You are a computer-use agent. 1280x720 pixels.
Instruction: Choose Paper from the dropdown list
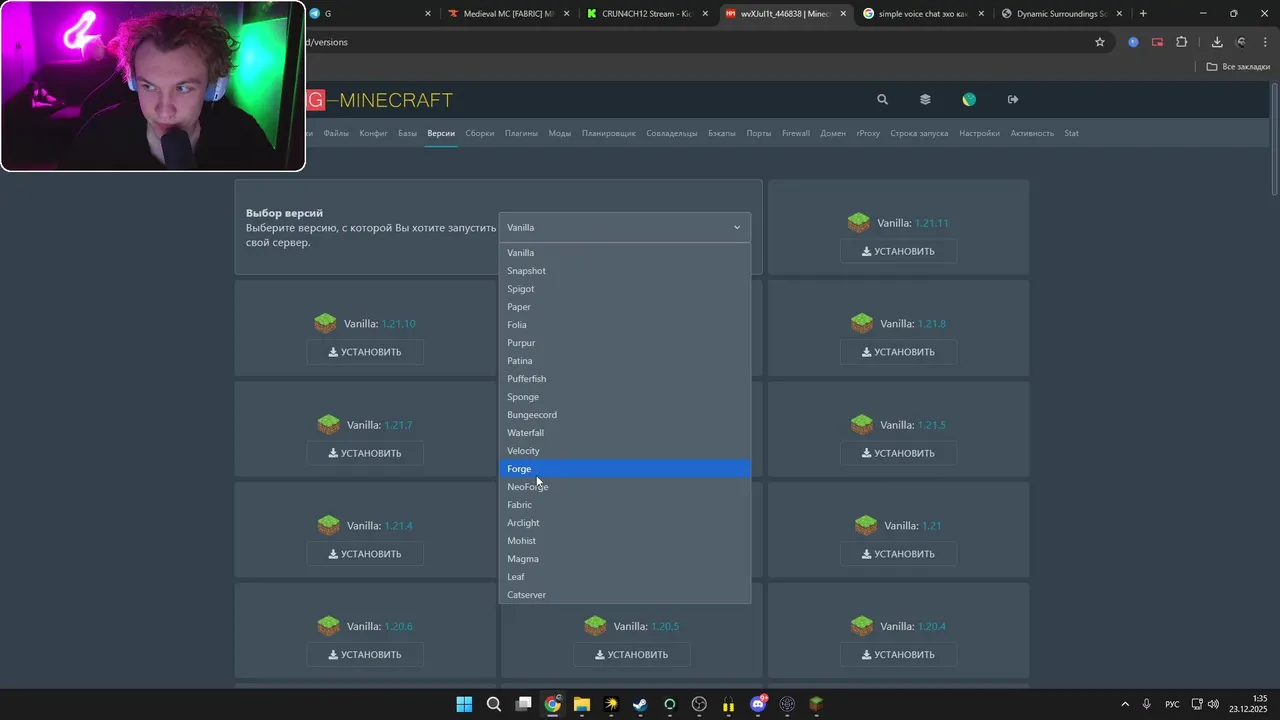(624, 307)
